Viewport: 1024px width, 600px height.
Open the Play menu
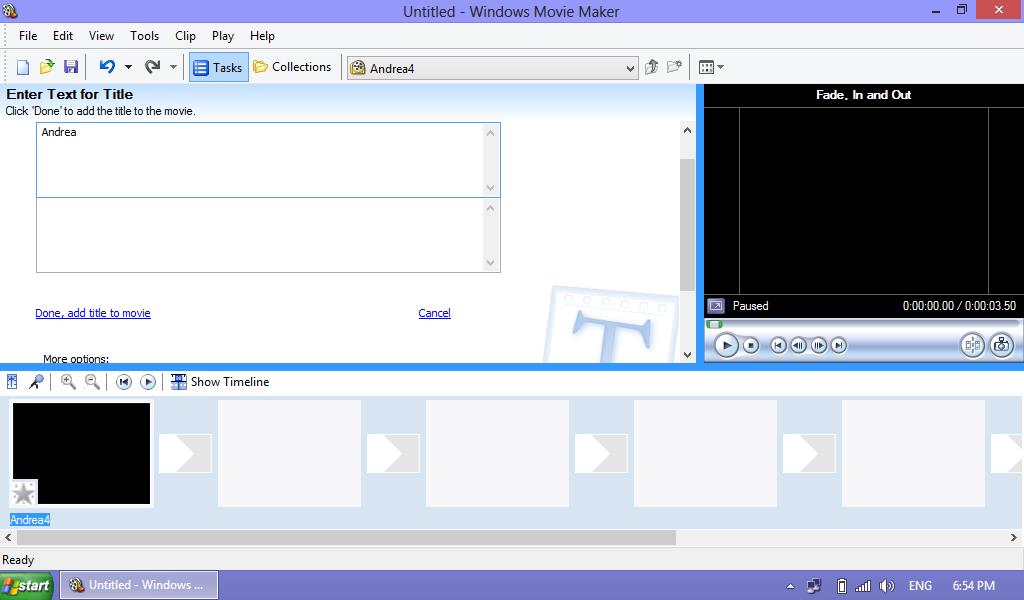pos(223,36)
